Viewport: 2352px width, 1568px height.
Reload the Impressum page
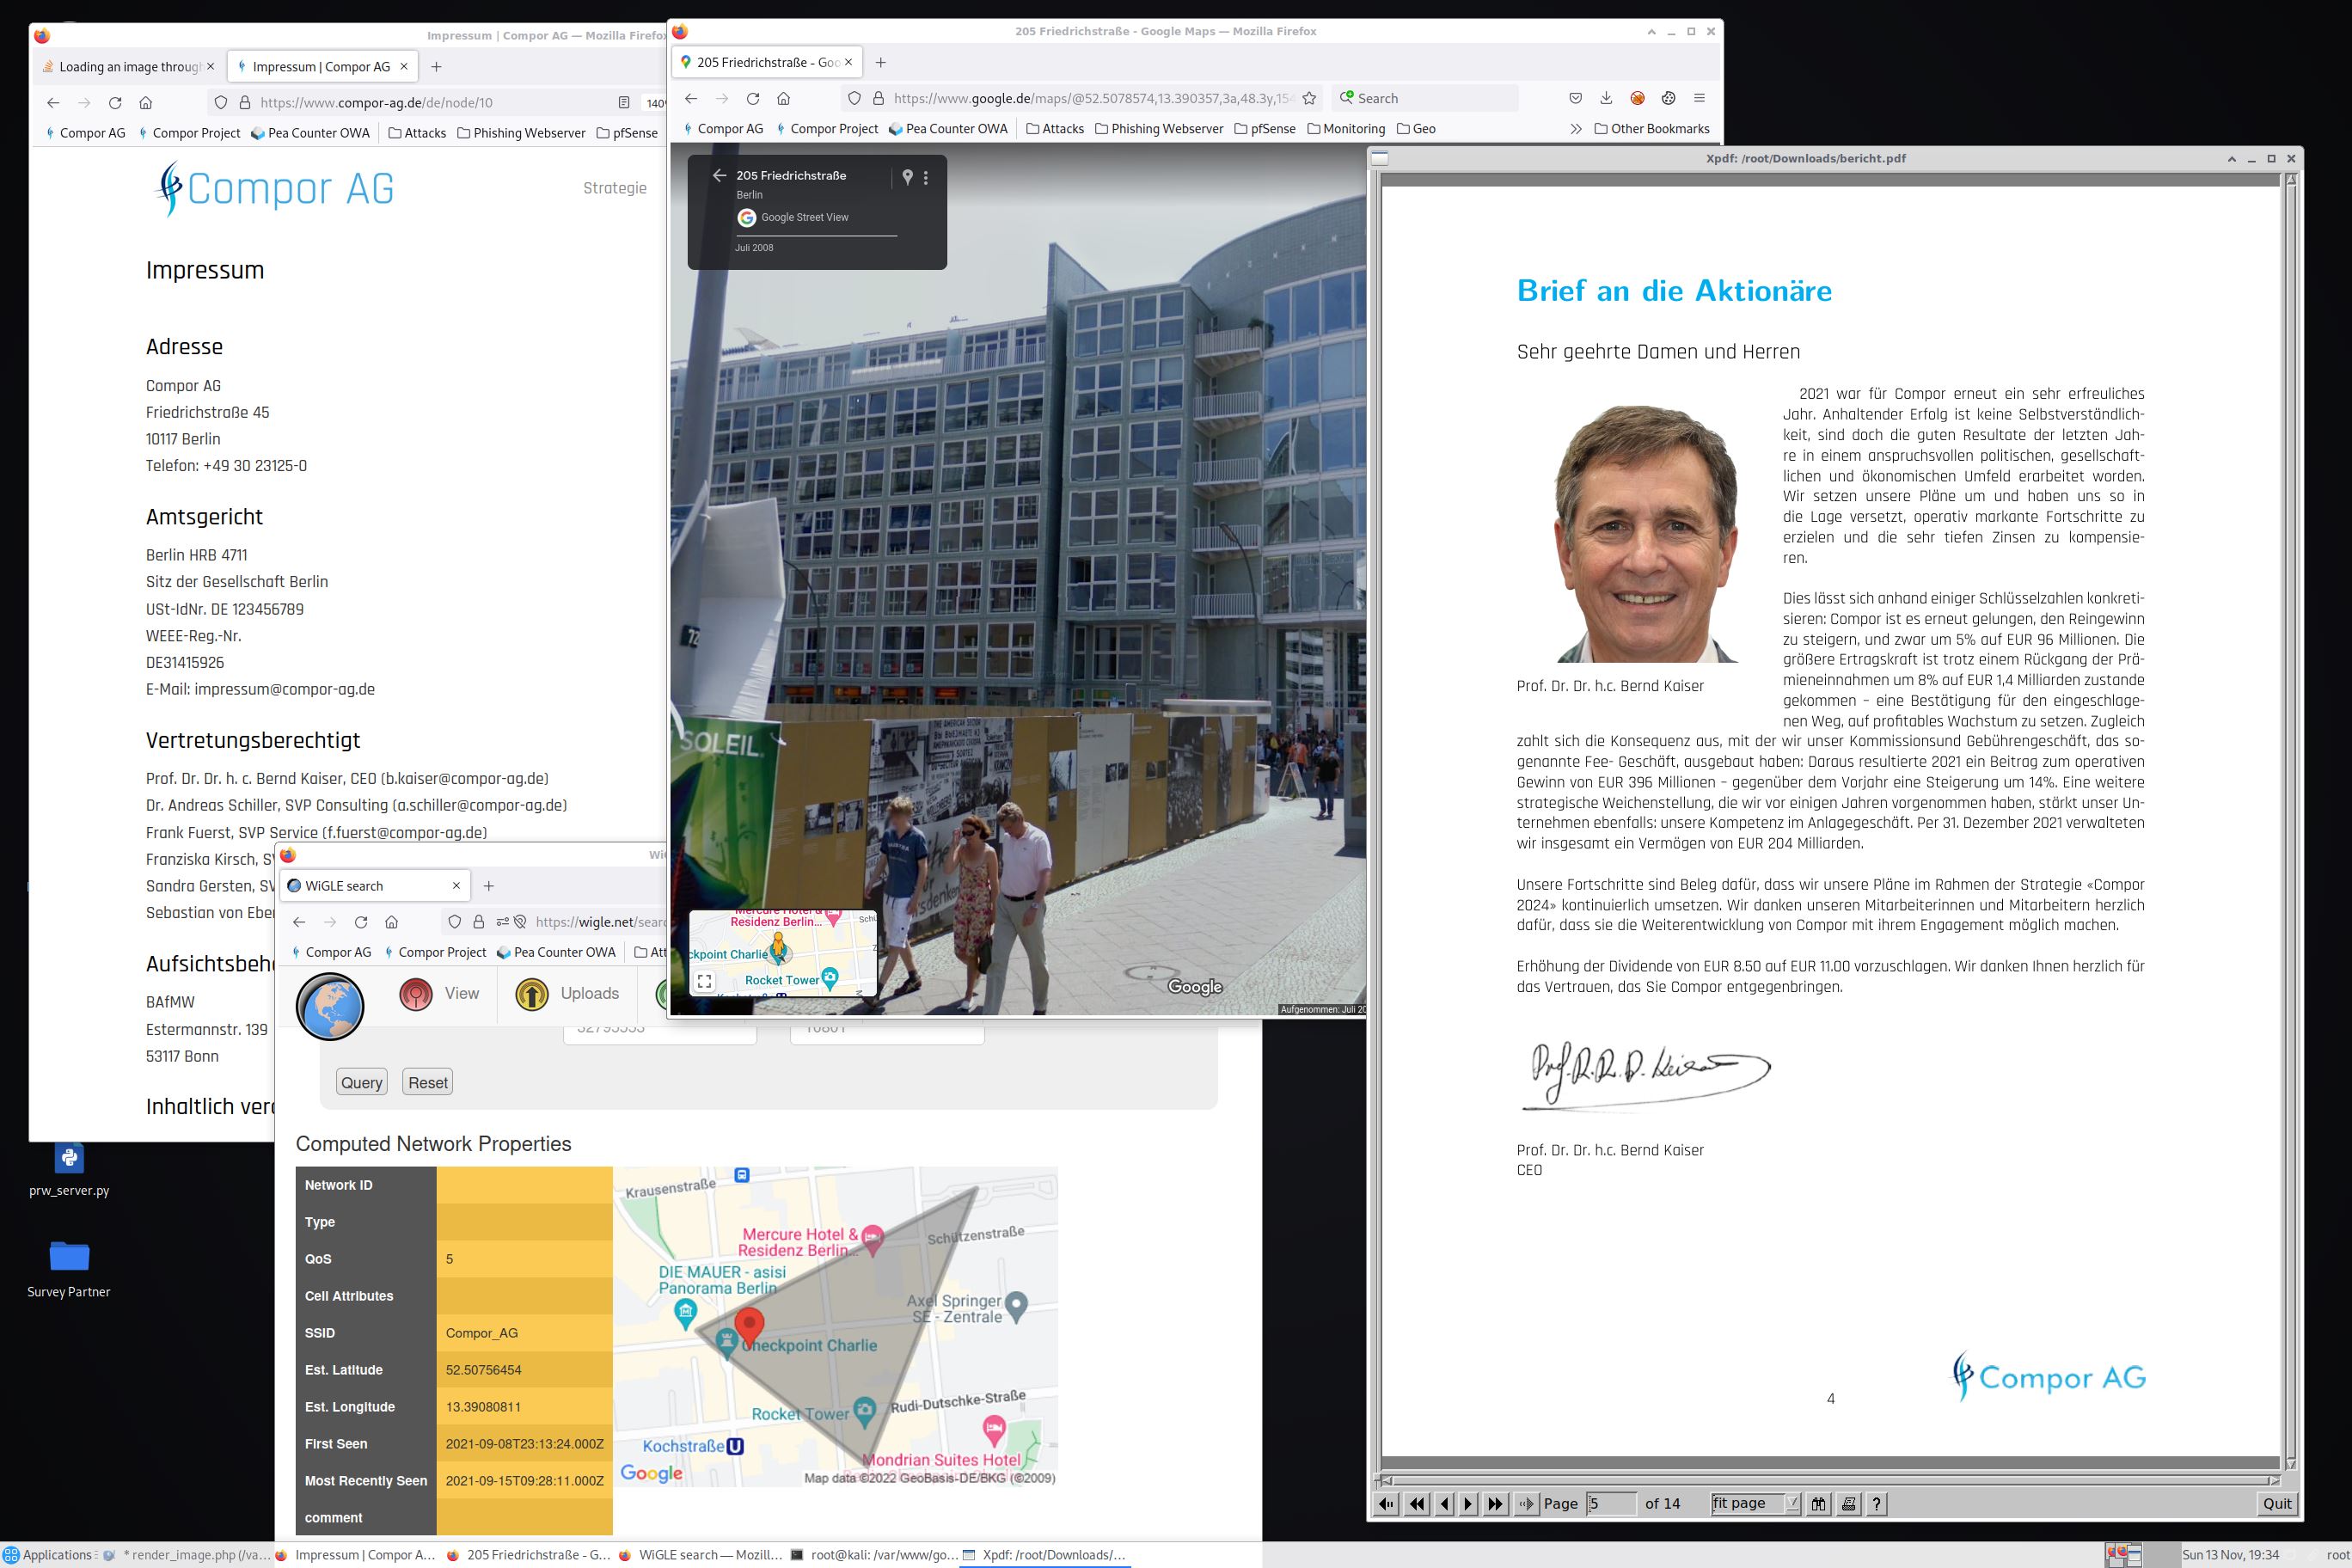point(115,102)
